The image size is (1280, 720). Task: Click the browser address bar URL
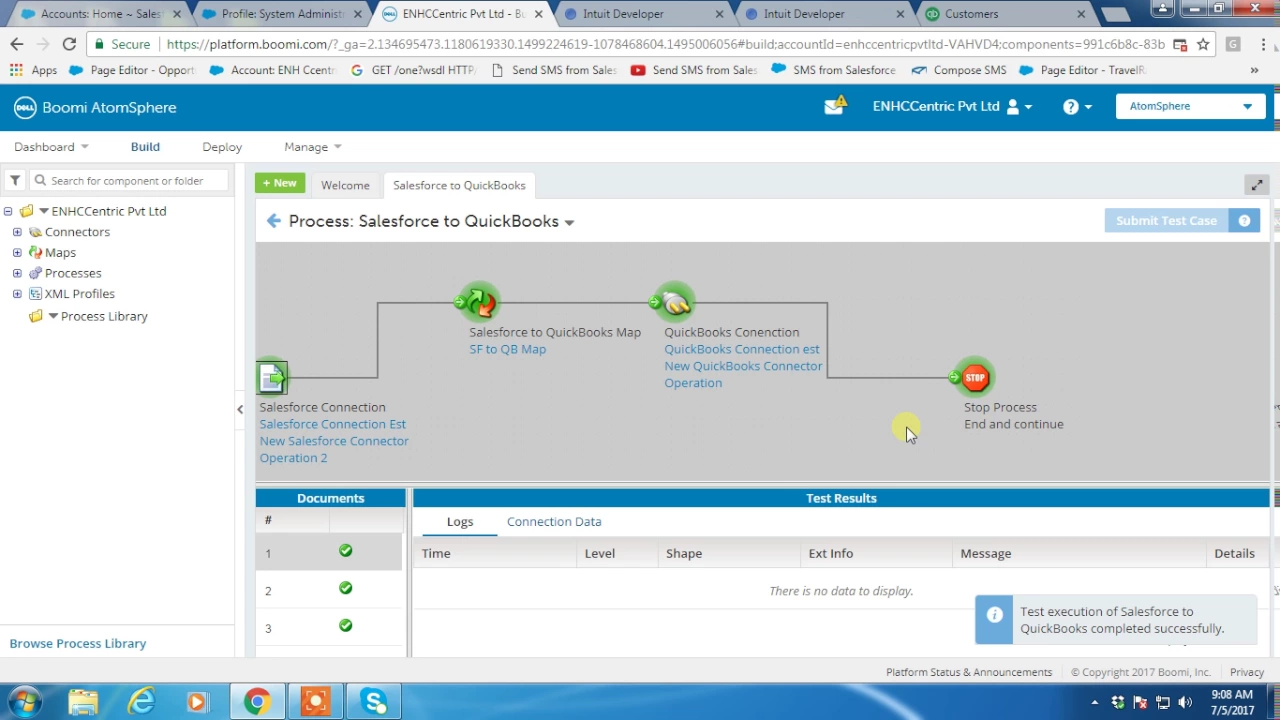(665, 44)
